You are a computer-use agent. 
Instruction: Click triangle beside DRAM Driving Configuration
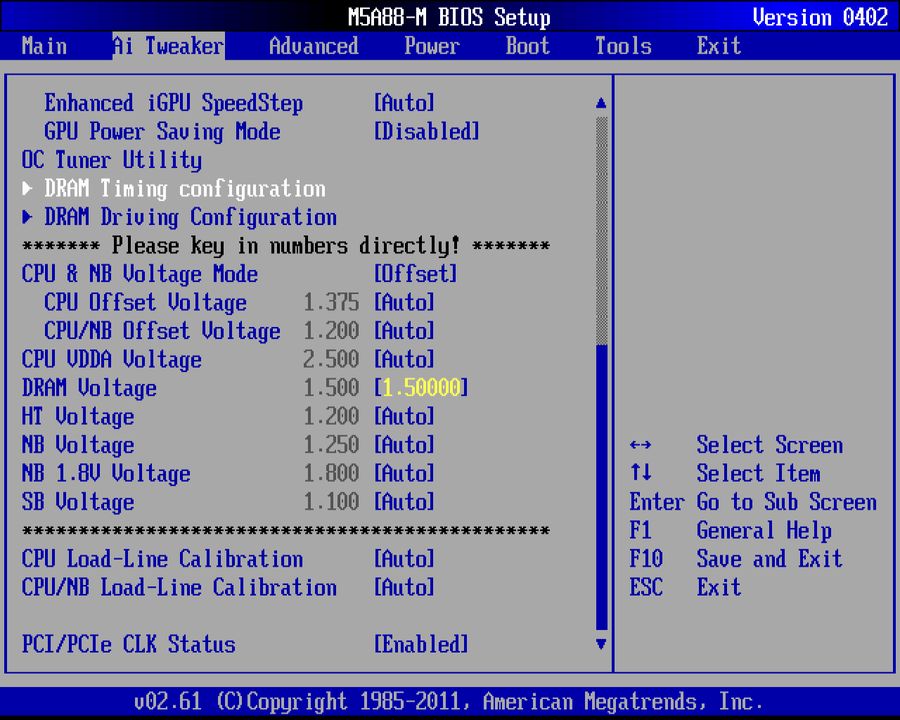pos(27,217)
